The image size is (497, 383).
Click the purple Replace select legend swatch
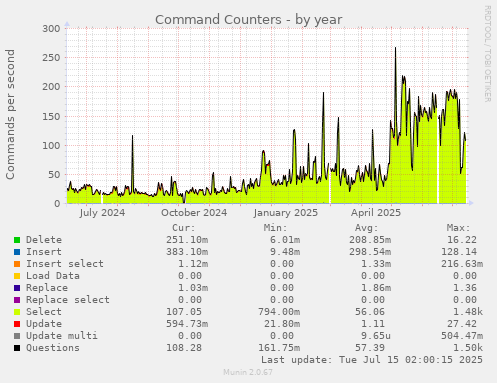click(x=17, y=300)
